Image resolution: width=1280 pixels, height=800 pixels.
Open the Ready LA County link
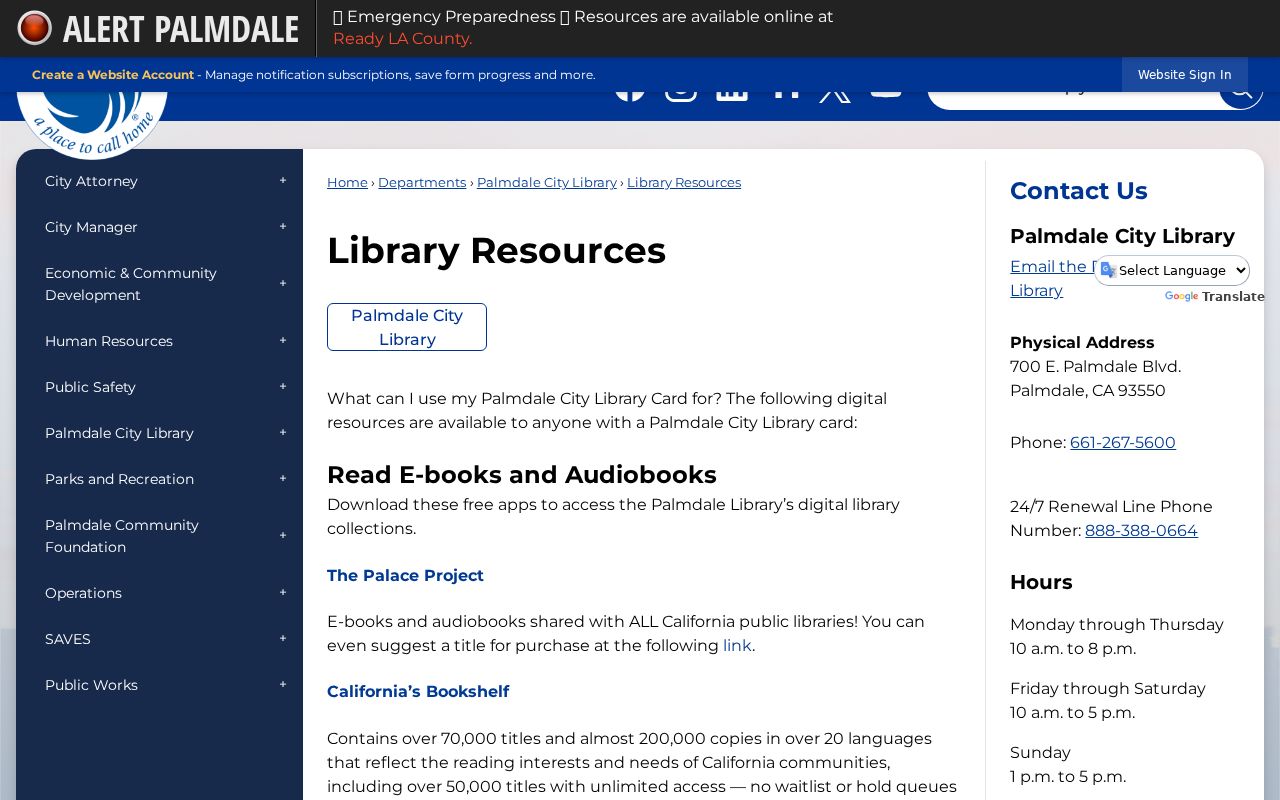pyautogui.click(x=402, y=39)
